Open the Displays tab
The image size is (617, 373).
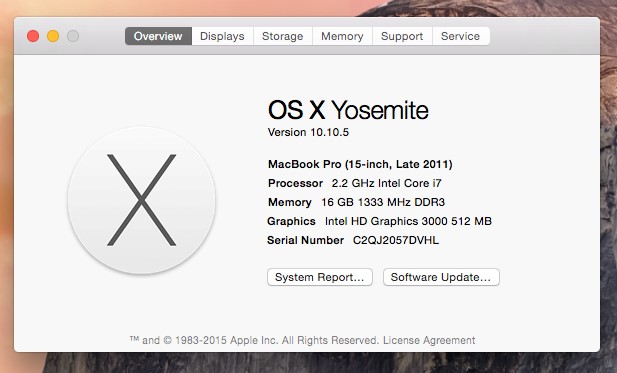[x=222, y=36]
